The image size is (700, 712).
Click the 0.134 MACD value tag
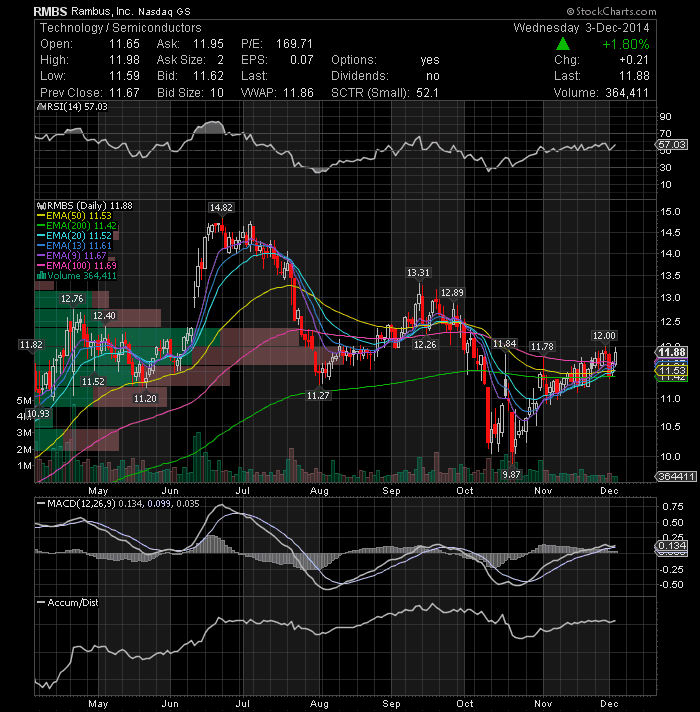(x=672, y=545)
